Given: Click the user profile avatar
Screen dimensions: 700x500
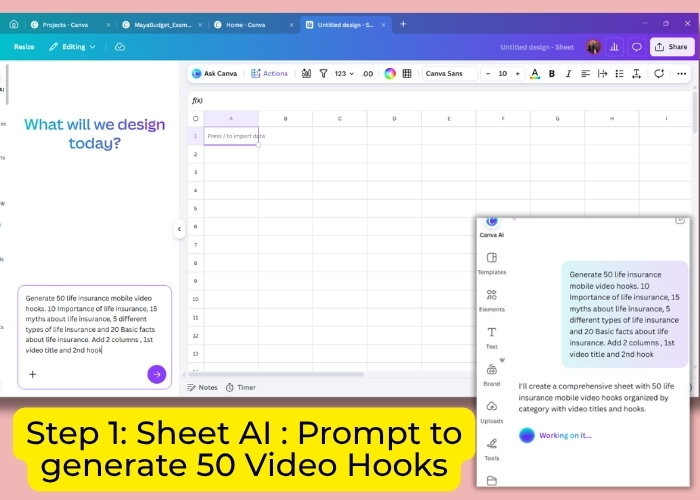Looking at the screenshot, I should tap(593, 46).
